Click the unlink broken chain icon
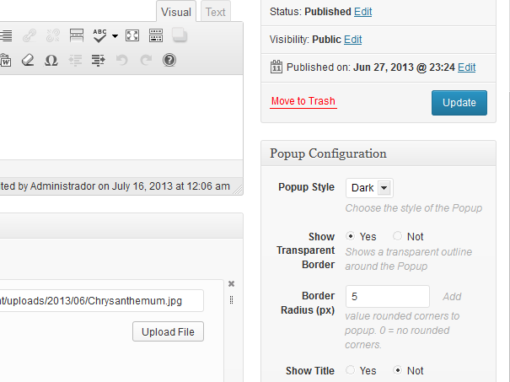The width and height of the screenshot is (510, 382). coord(53,35)
